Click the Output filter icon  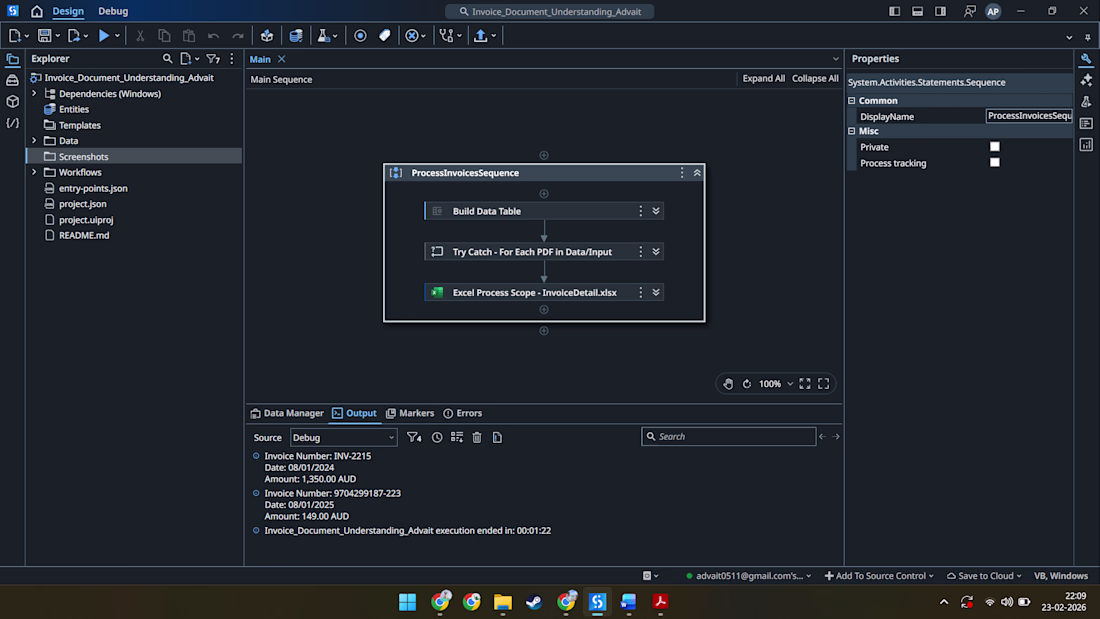coord(414,437)
